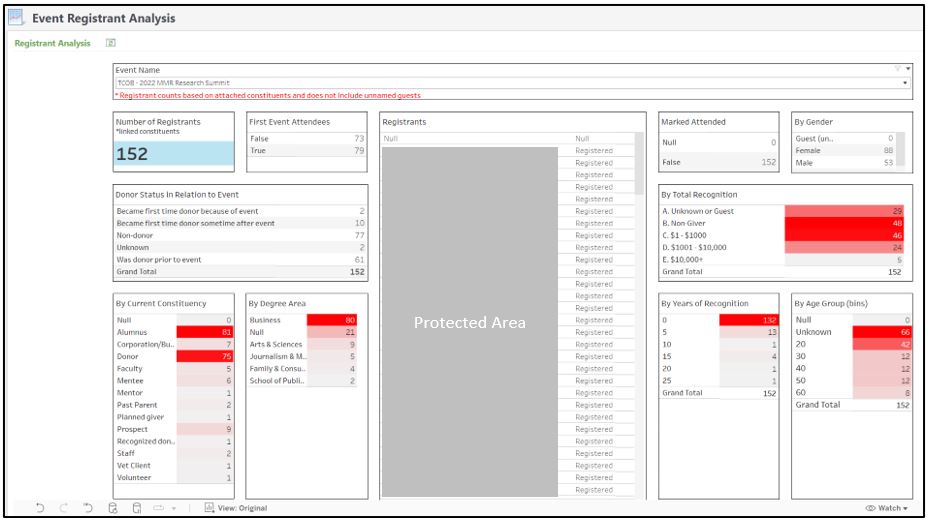
Task: Open the Watch dropdown menu
Action: pyautogui.click(x=886, y=508)
